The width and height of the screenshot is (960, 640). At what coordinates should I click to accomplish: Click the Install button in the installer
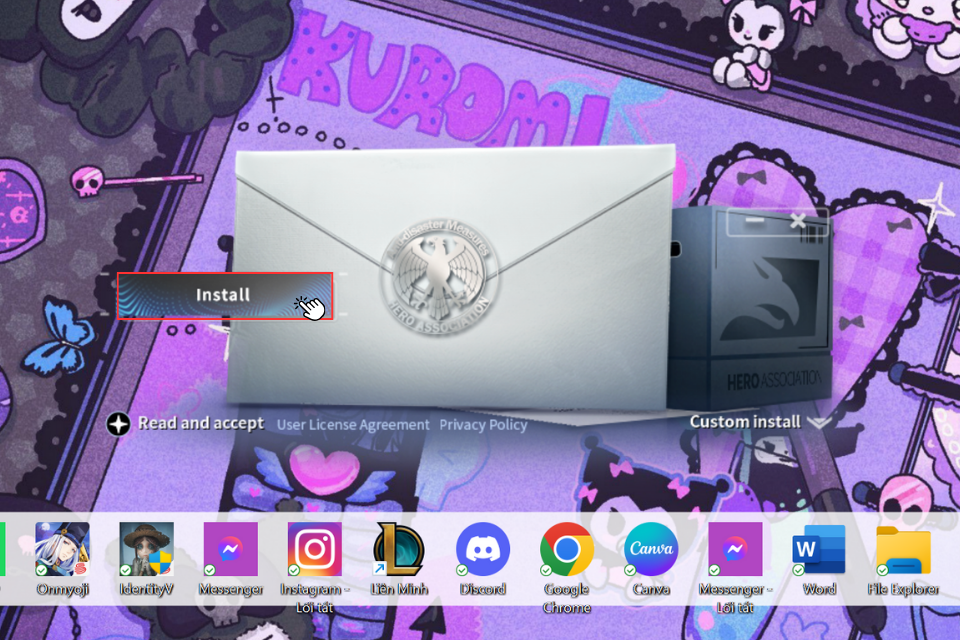point(225,296)
